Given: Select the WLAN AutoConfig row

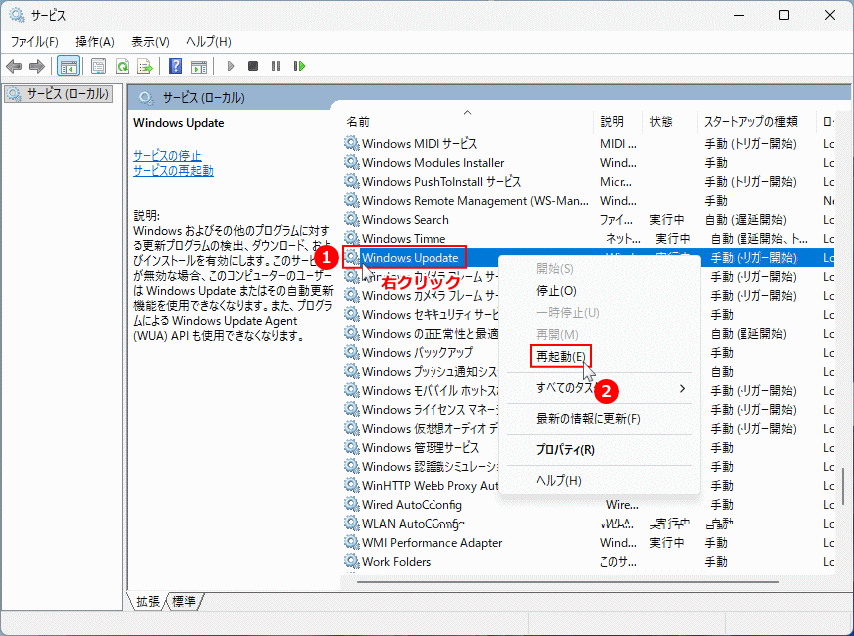Looking at the screenshot, I should [588, 524].
